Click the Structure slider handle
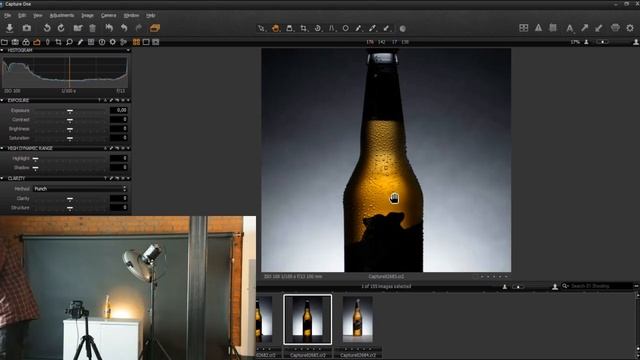 click(70, 208)
